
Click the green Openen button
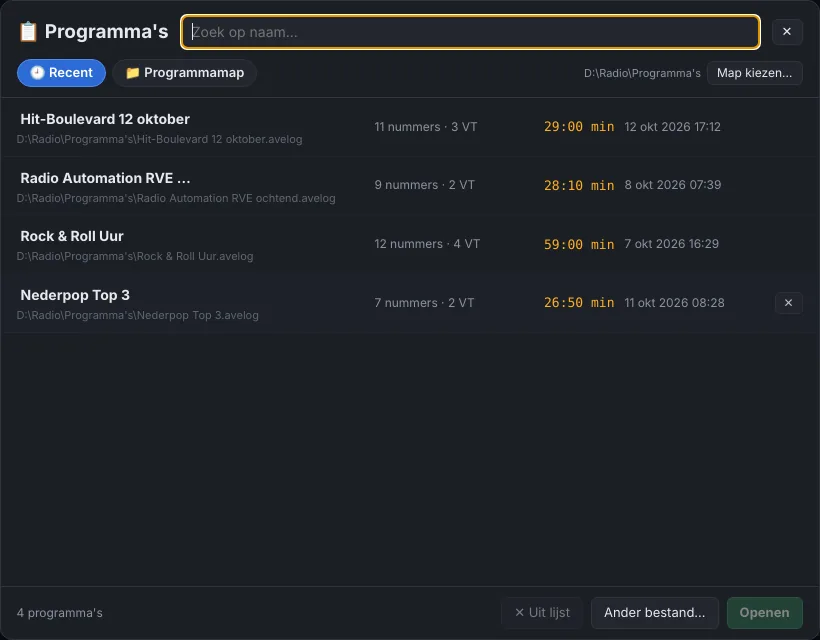point(765,612)
